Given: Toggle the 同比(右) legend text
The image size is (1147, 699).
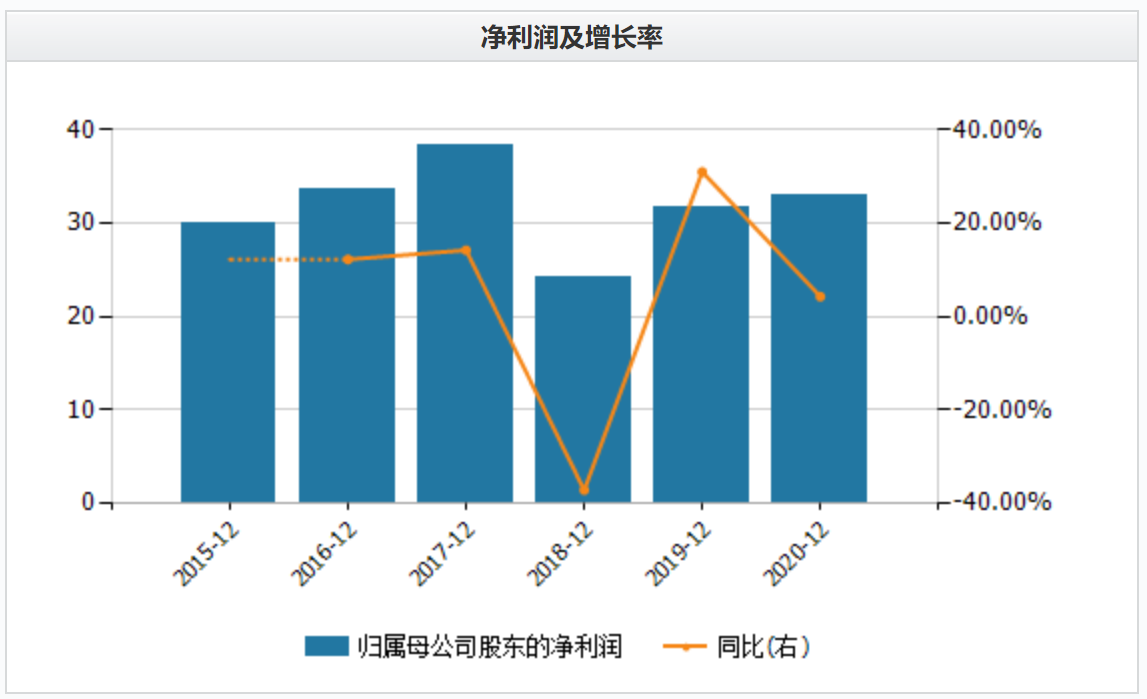Looking at the screenshot, I should click(x=762, y=647).
